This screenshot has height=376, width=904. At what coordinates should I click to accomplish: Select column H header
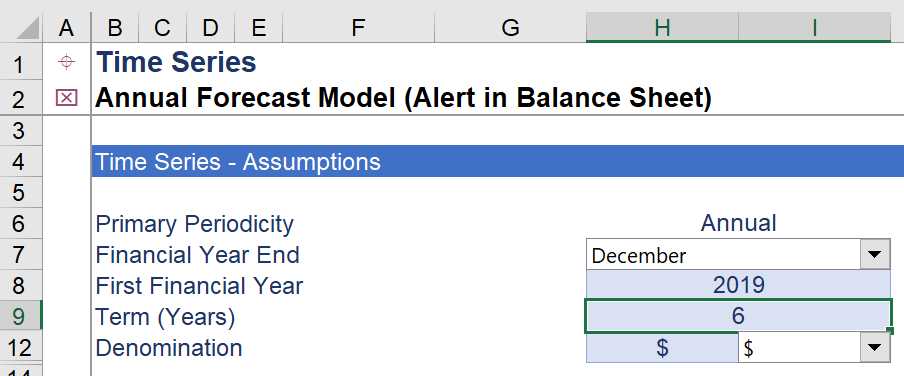pyautogui.click(x=662, y=28)
